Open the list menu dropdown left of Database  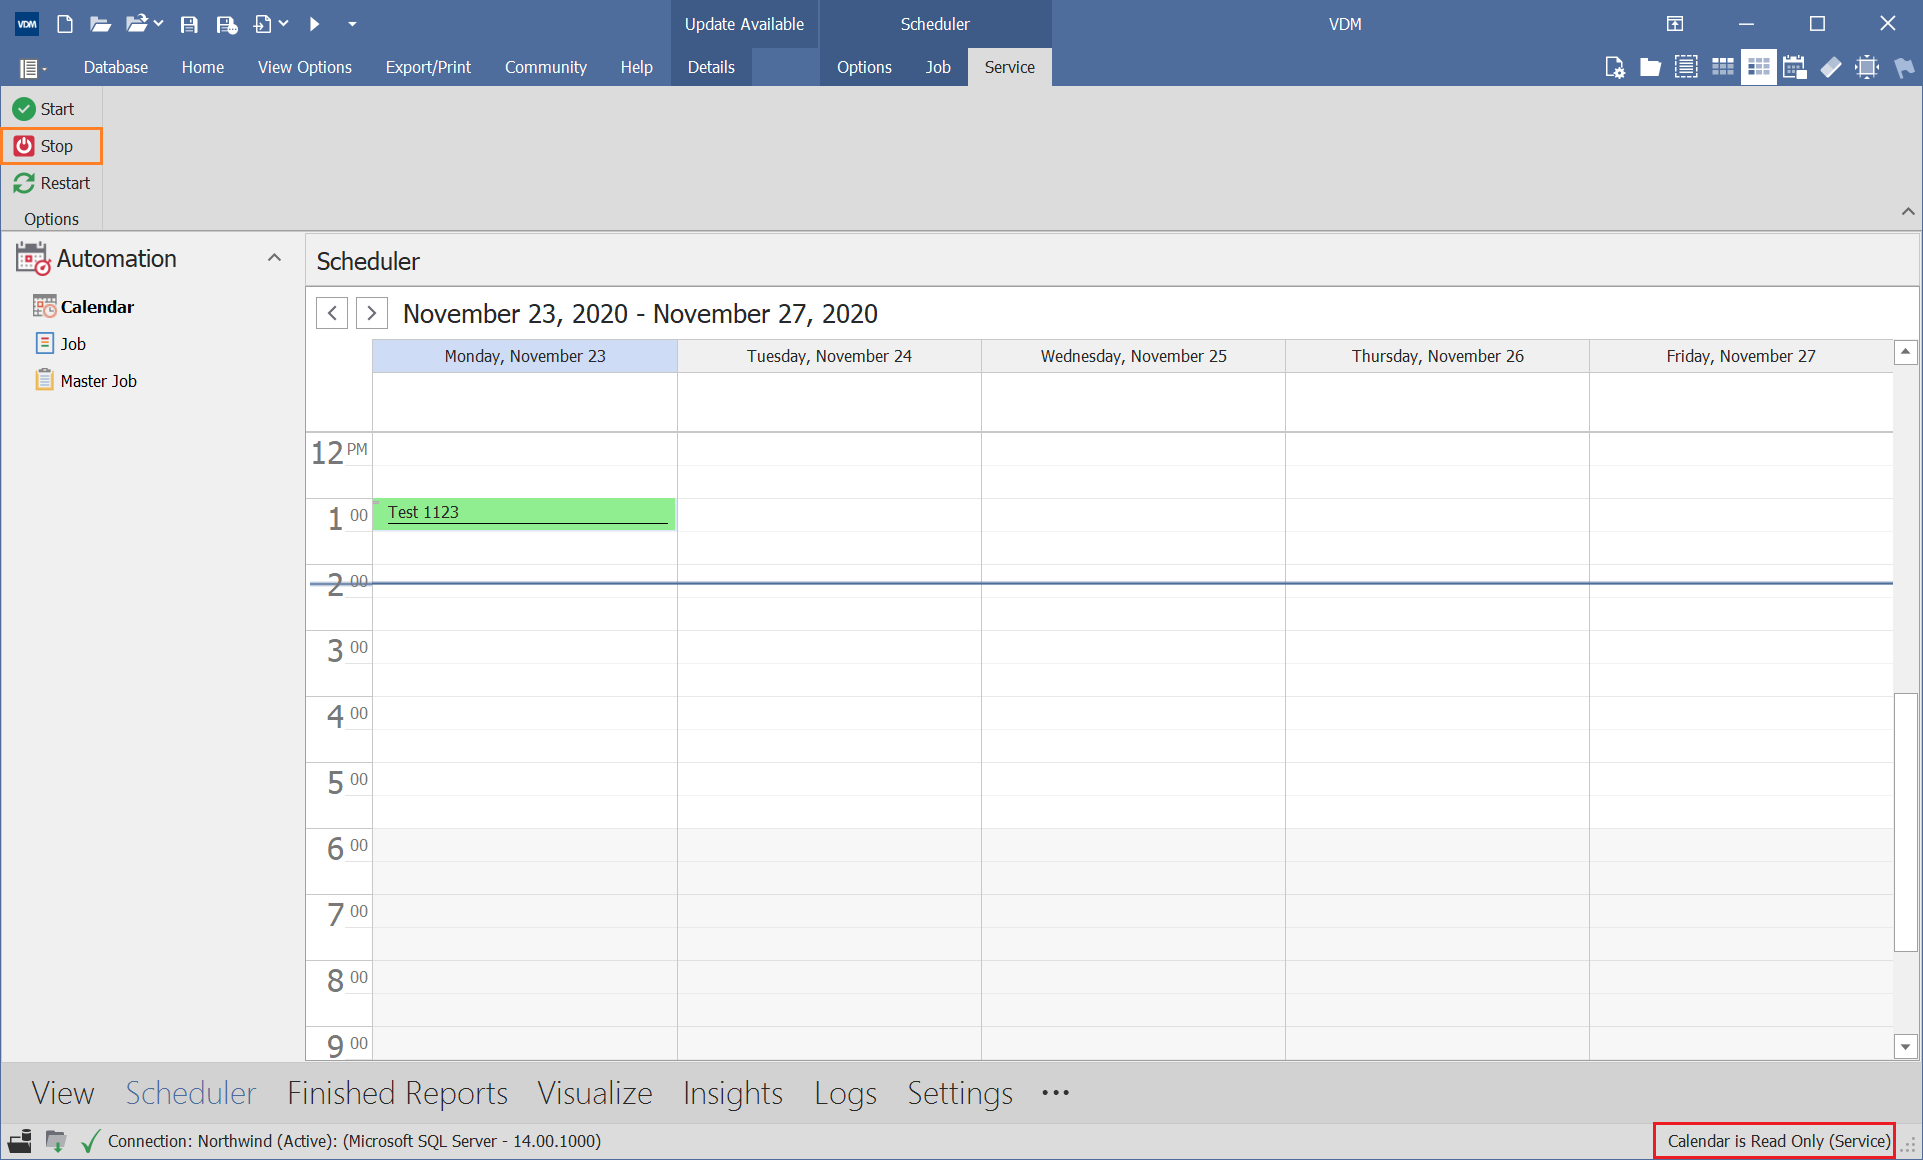point(33,68)
